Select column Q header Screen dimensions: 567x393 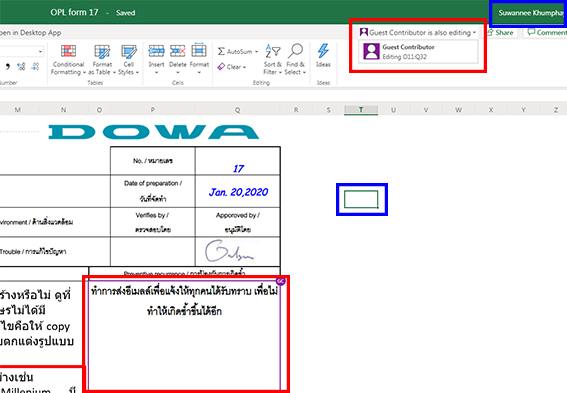click(x=237, y=110)
